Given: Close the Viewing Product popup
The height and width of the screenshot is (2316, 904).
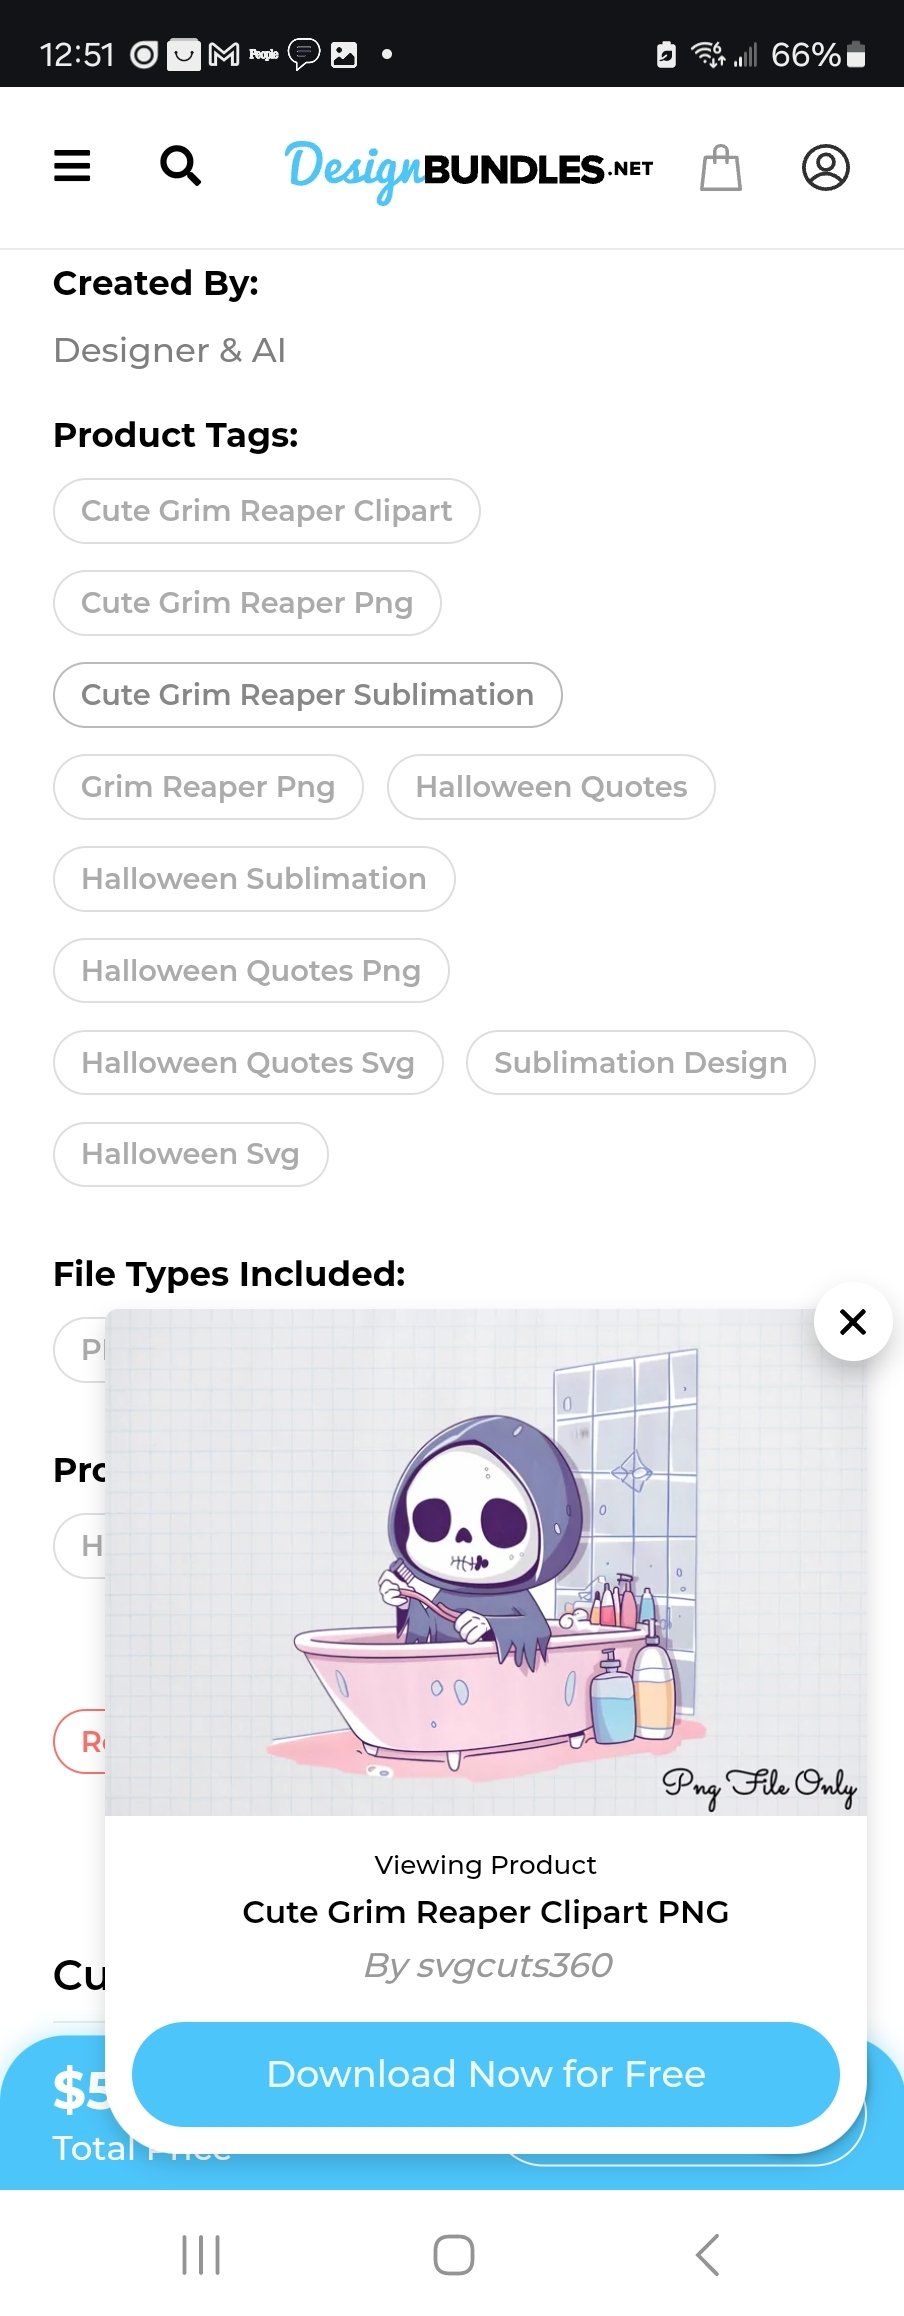Looking at the screenshot, I should click(853, 1322).
